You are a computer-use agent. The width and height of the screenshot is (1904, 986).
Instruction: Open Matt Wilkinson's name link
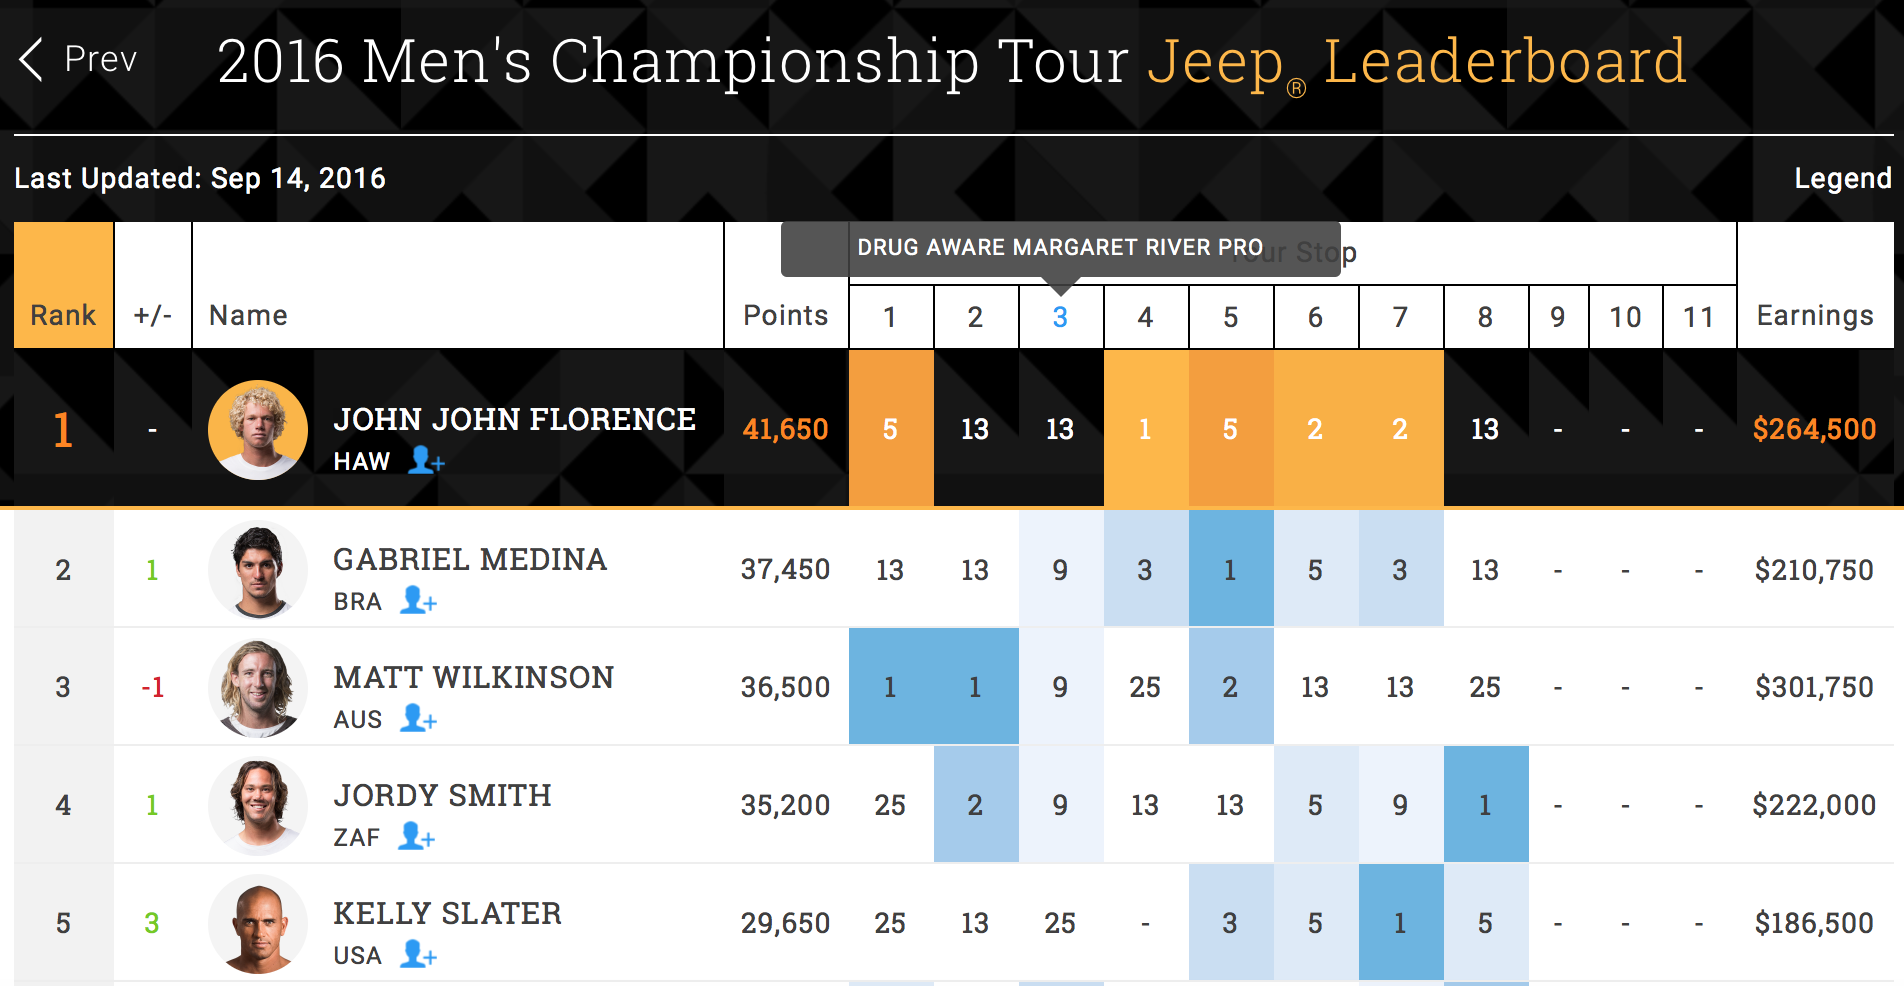(x=473, y=678)
